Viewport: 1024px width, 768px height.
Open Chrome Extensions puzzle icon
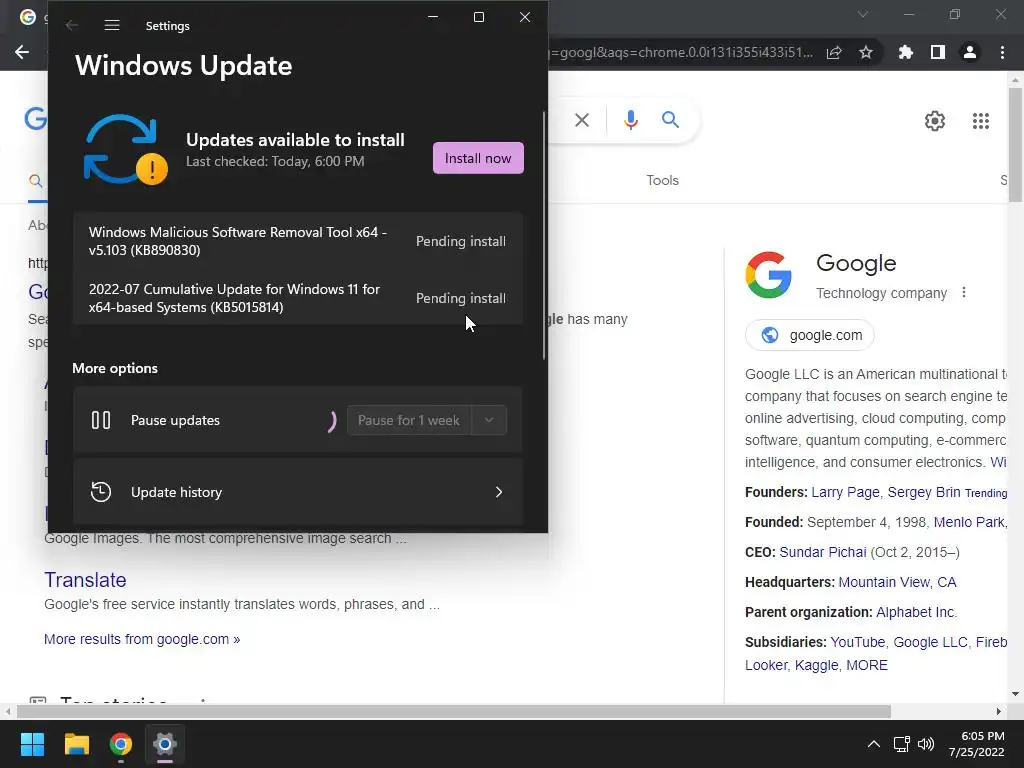click(906, 52)
